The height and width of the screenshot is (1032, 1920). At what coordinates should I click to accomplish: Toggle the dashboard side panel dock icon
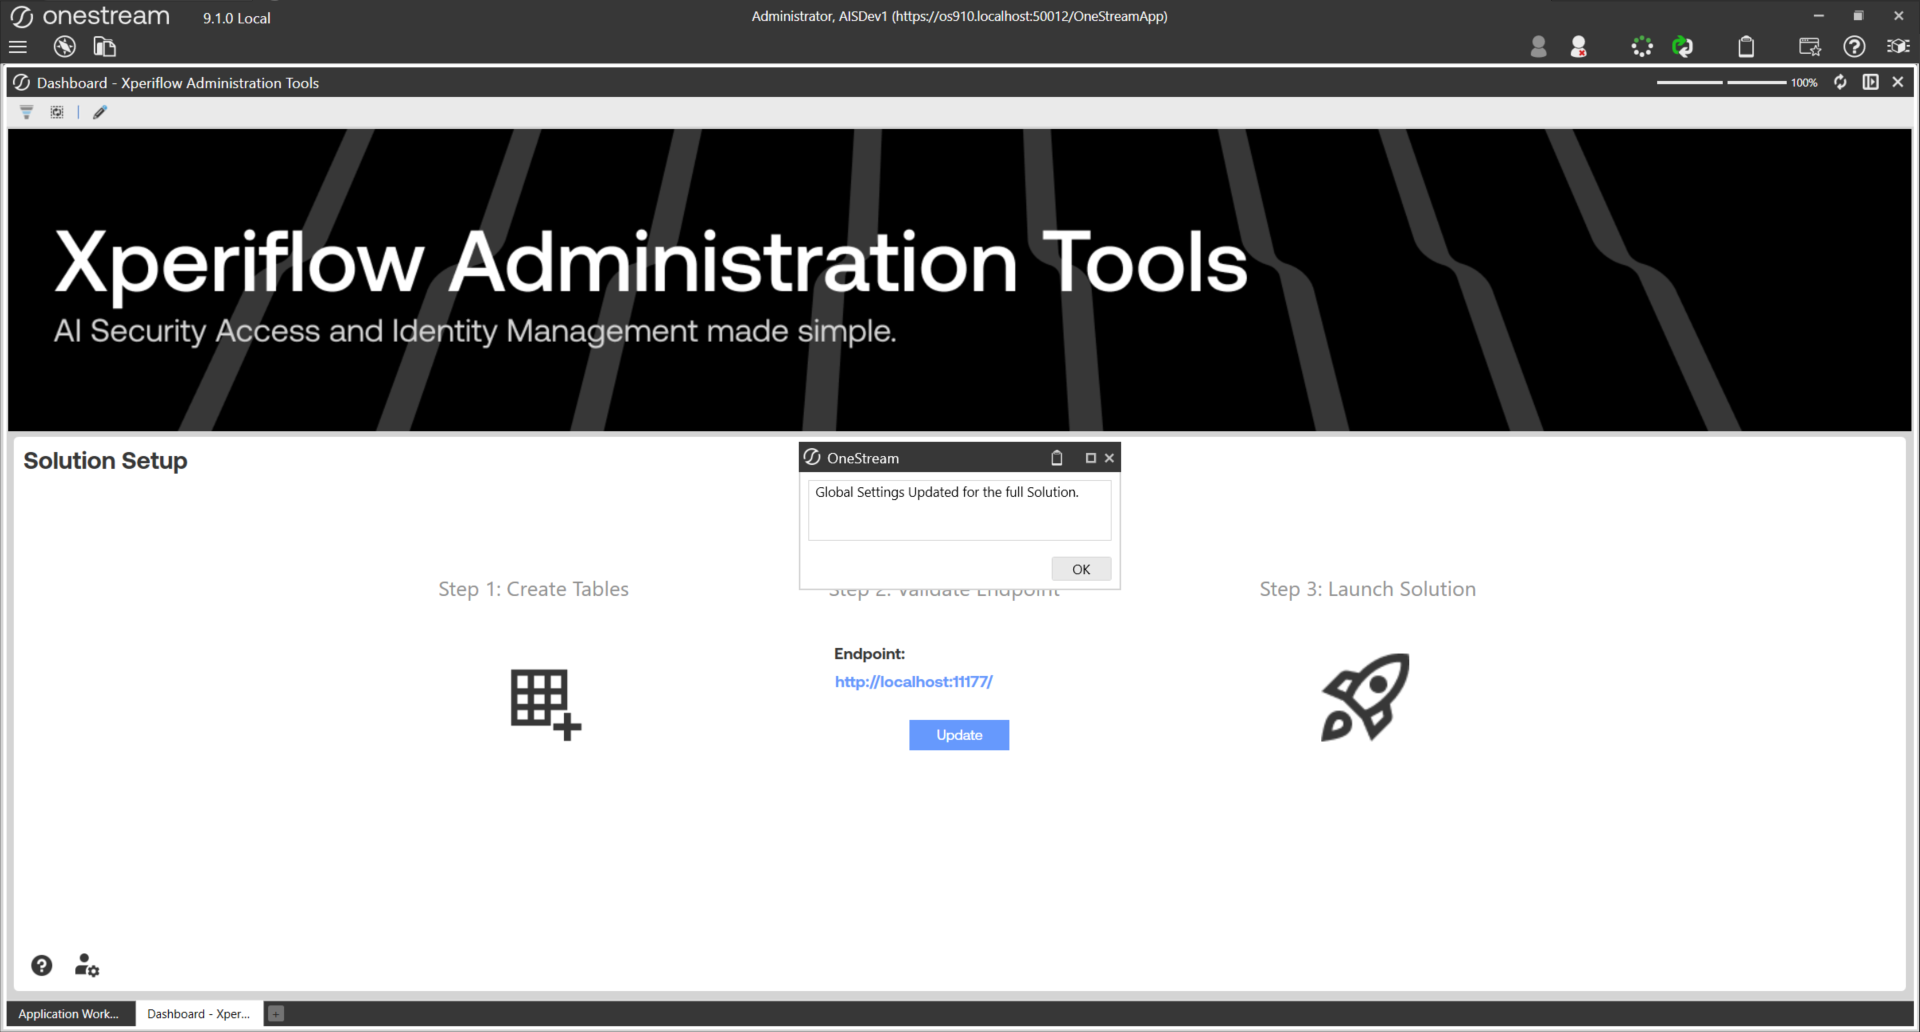(1870, 82)
